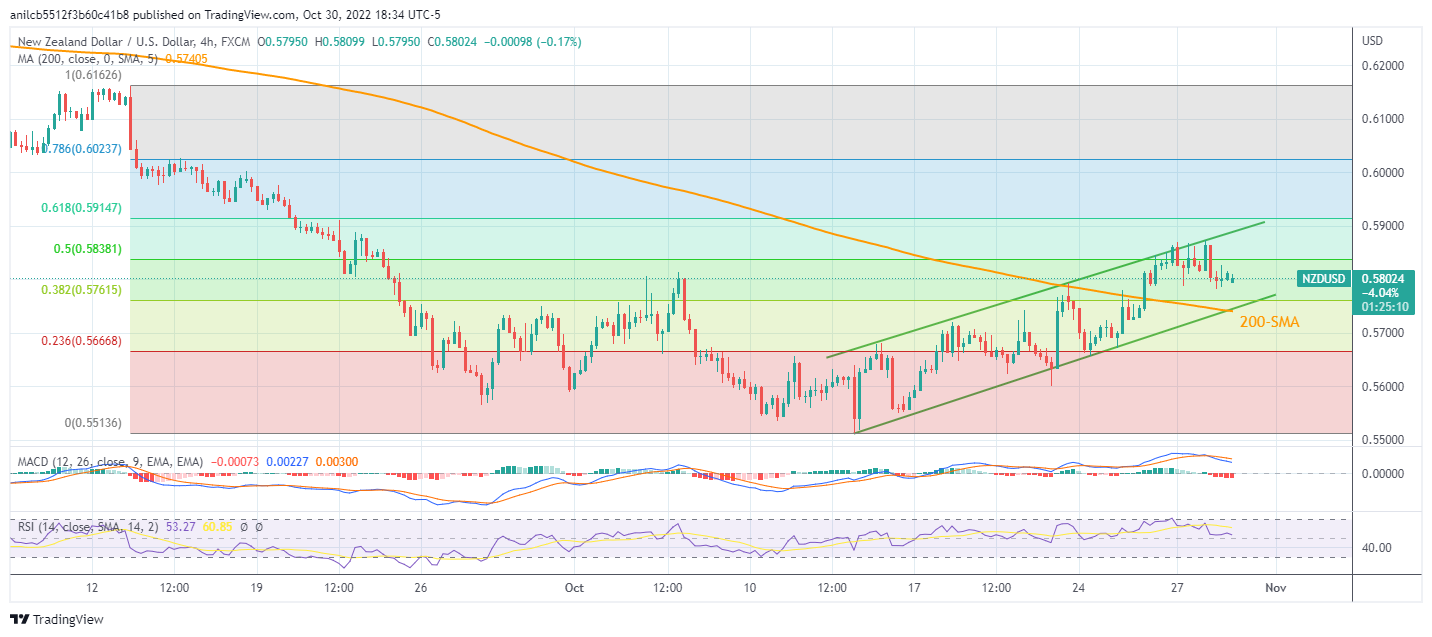Select the 0.382 (0.57615) Fibonacci label
The height and width of the screenshot is (637, 1432).
pyautogui.click(x=81, y=290)
